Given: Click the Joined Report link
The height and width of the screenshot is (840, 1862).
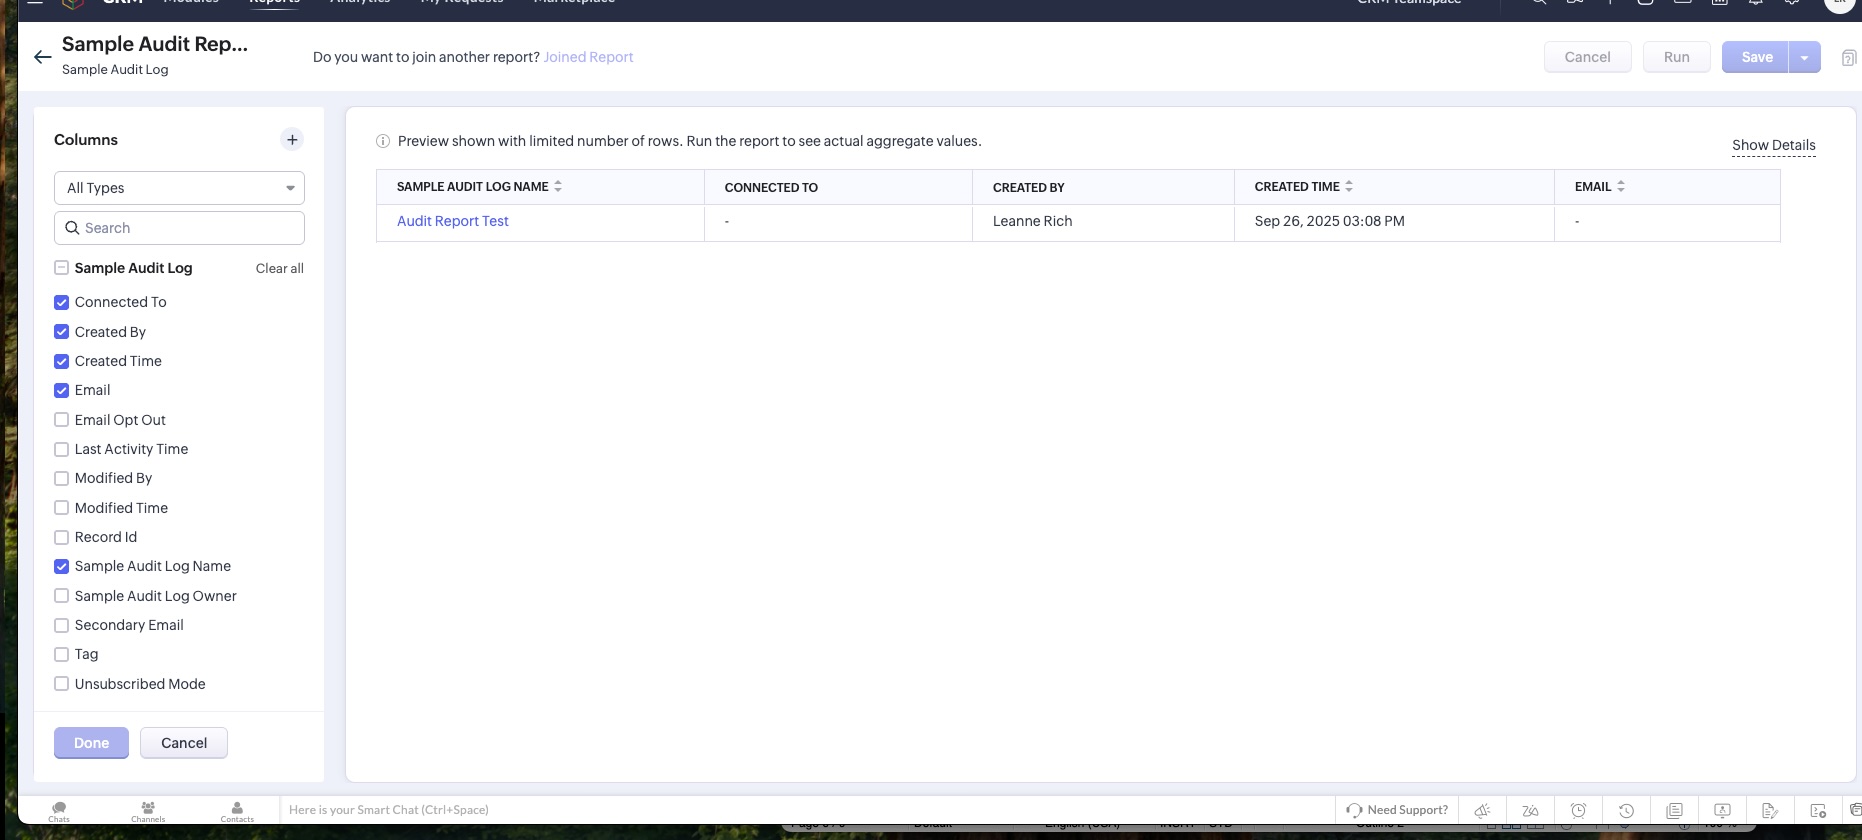Looking at the screenshot, I should coord(588,57).
